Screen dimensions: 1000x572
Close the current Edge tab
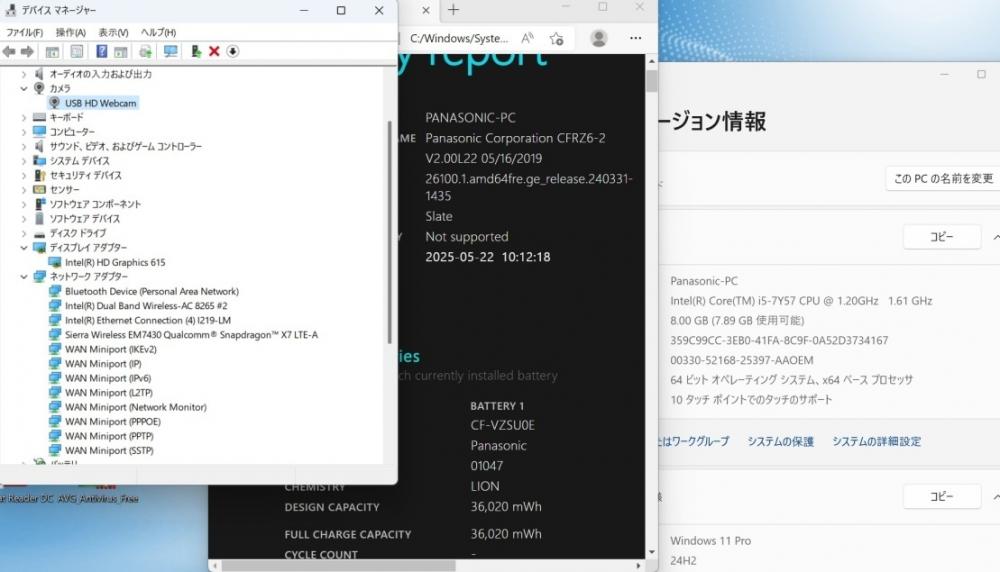(x=426, y=10)
